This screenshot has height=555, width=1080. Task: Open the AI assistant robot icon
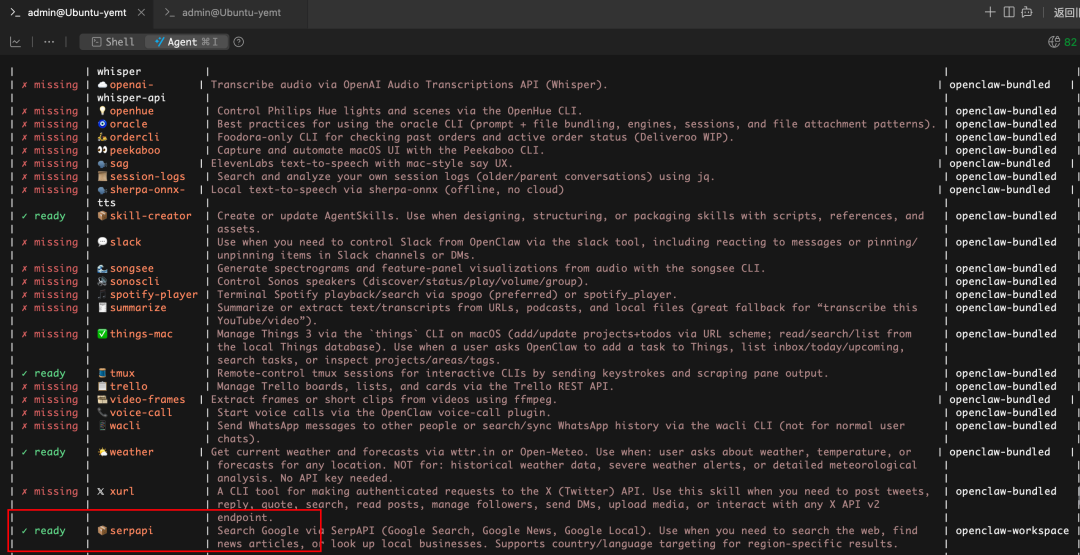(x=1029, y=12)
